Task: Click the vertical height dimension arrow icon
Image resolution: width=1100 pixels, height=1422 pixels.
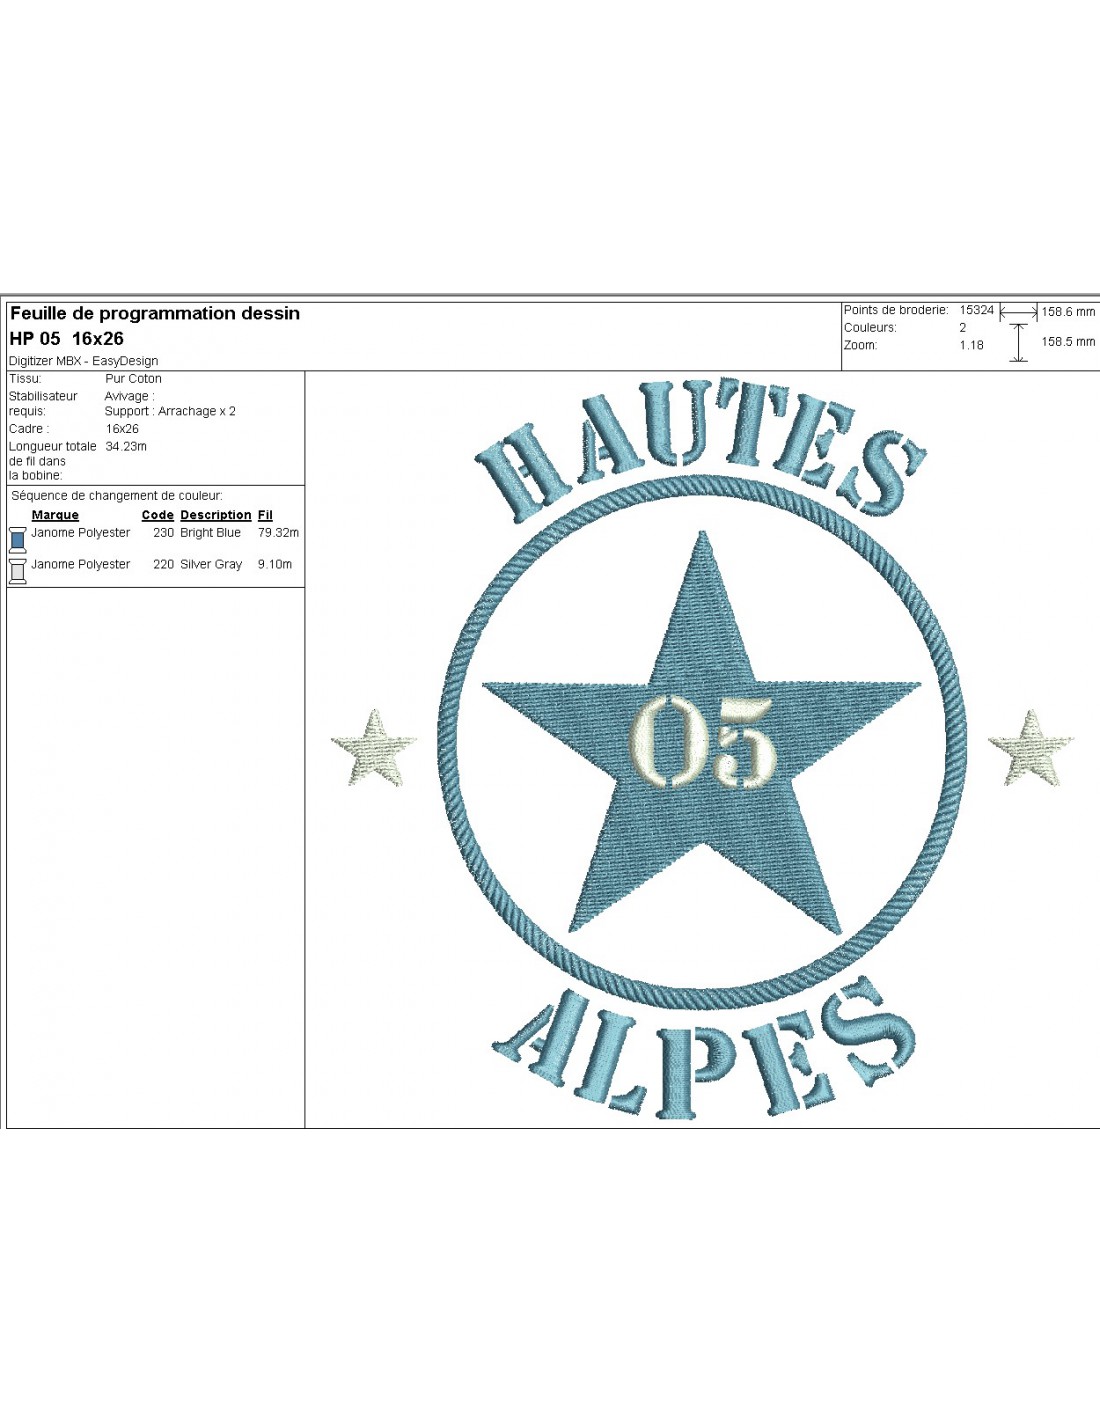Action: tap(1018, 342)
